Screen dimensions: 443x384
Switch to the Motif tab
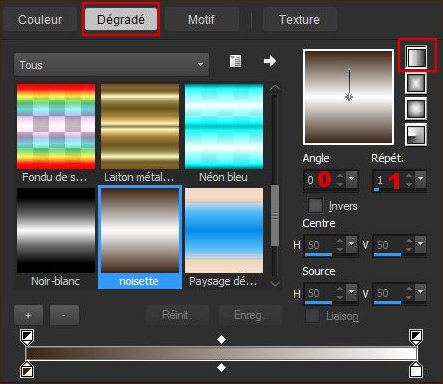[201, 20]
